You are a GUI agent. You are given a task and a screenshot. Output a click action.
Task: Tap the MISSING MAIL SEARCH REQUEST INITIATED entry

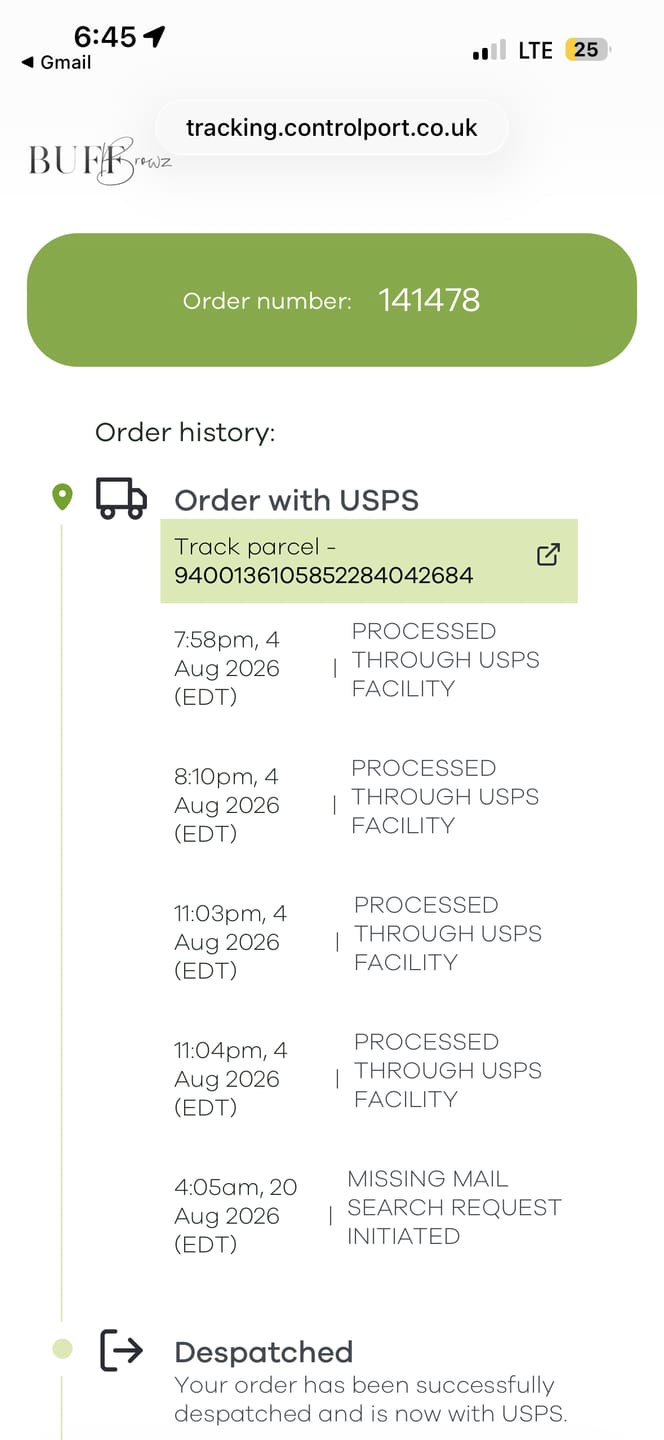point(368,1215)
